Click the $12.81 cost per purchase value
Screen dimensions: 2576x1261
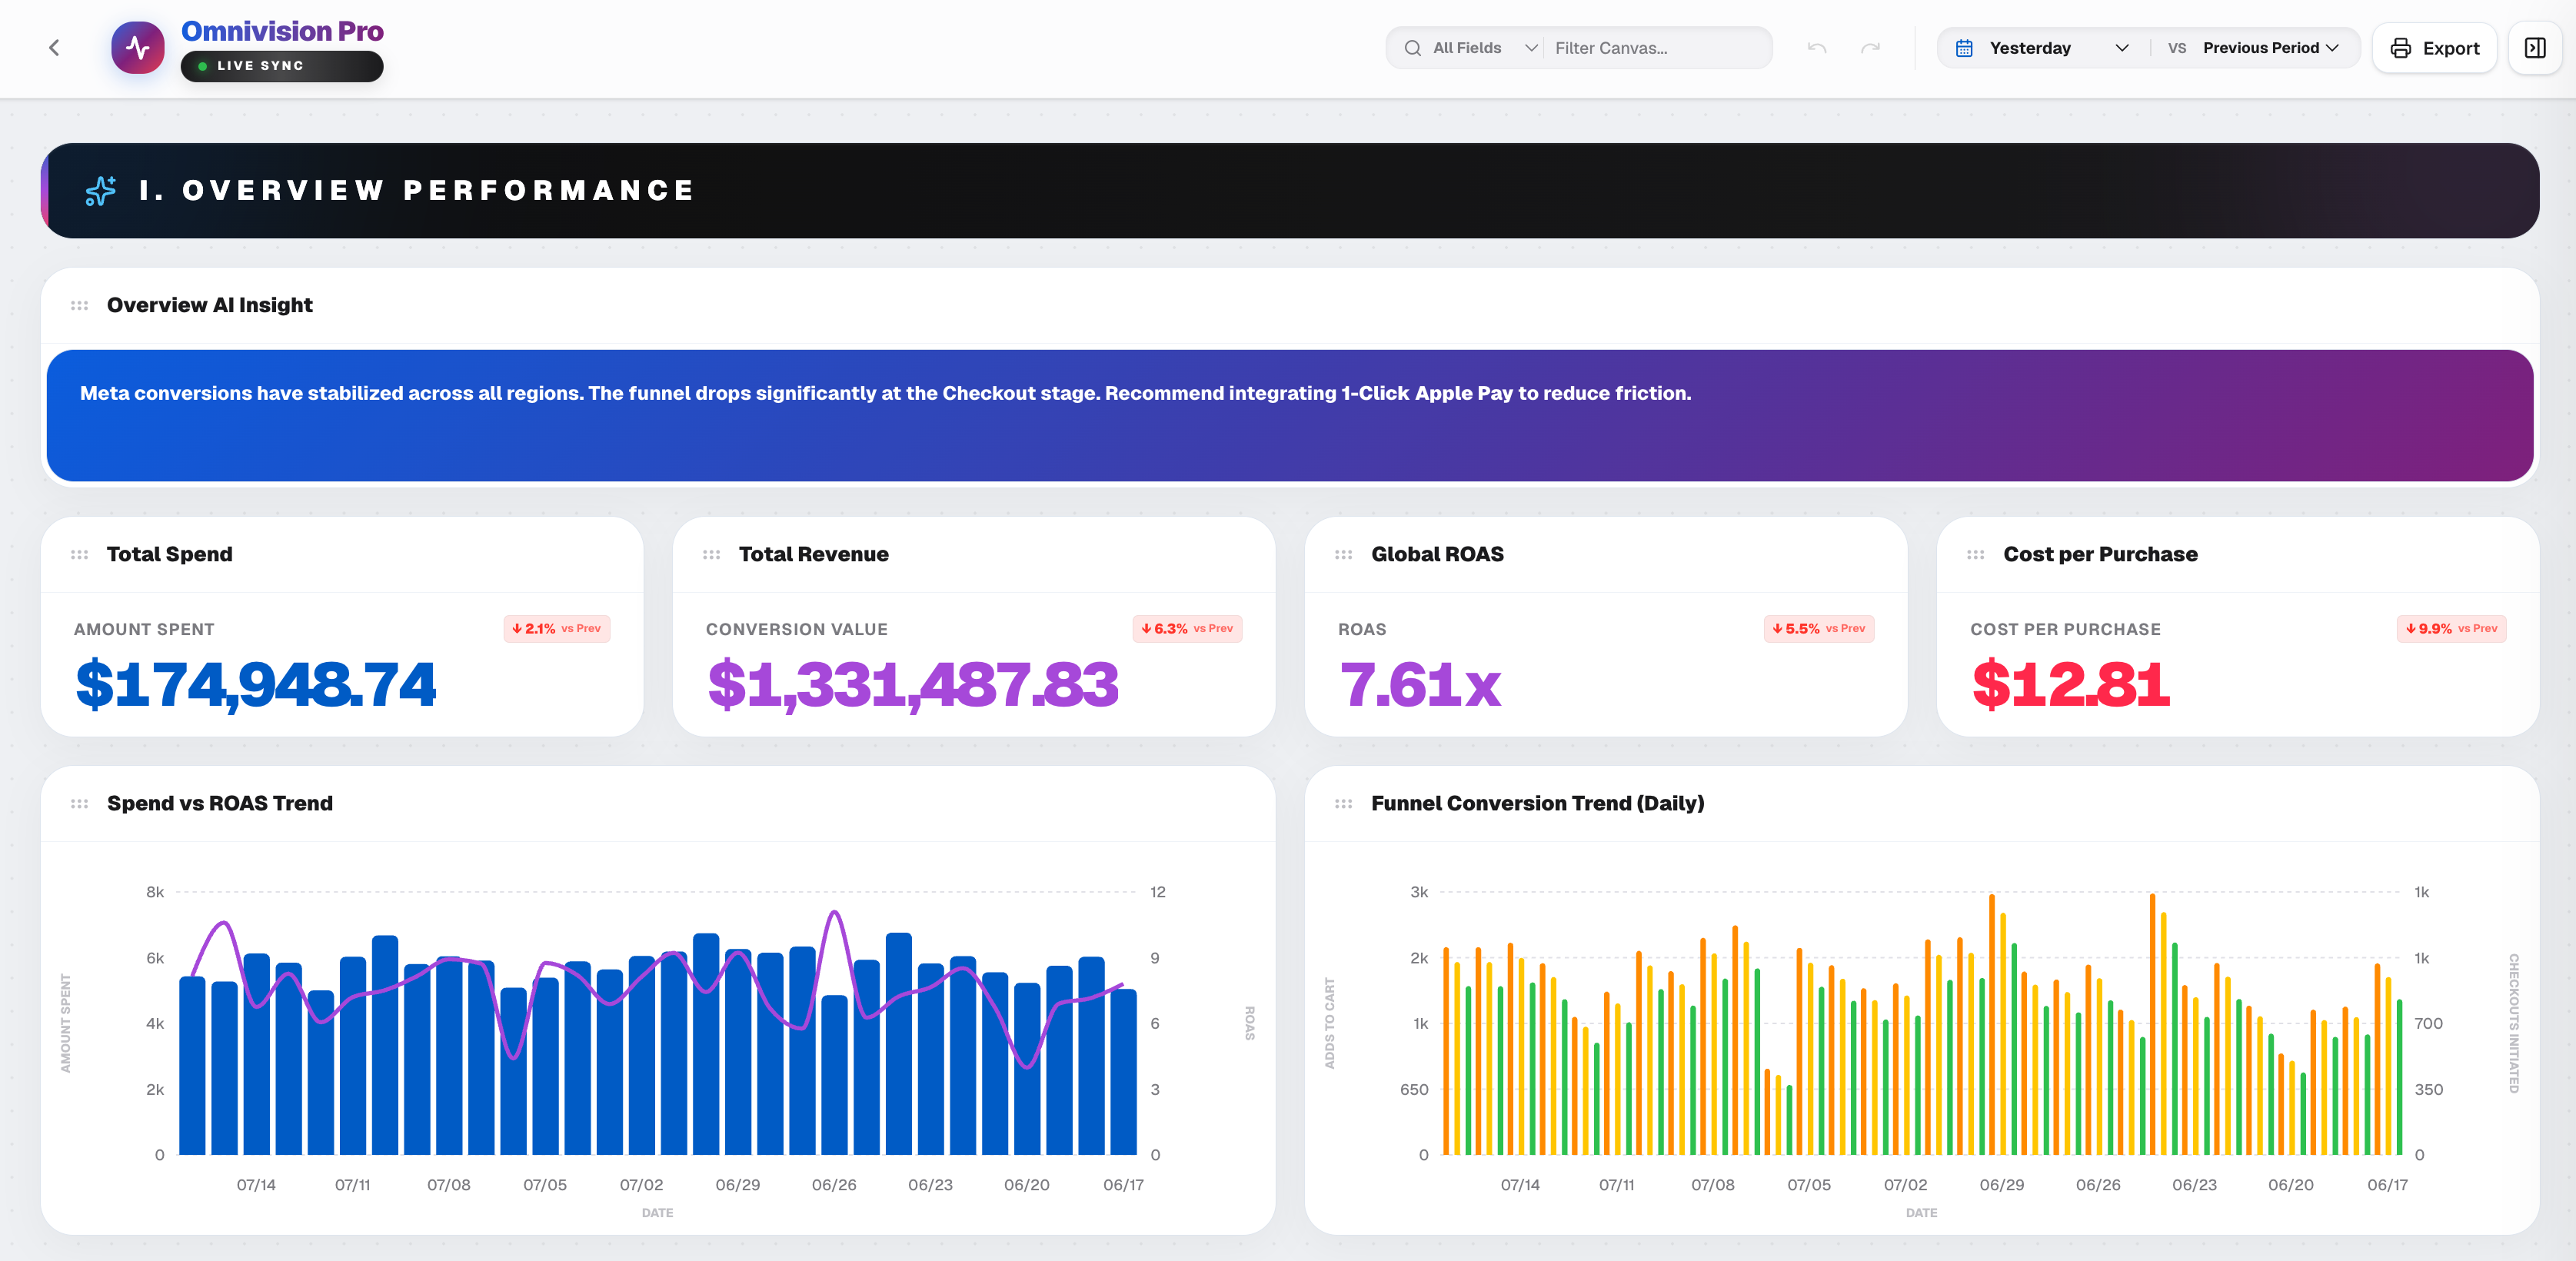[x=2071, y=684]
